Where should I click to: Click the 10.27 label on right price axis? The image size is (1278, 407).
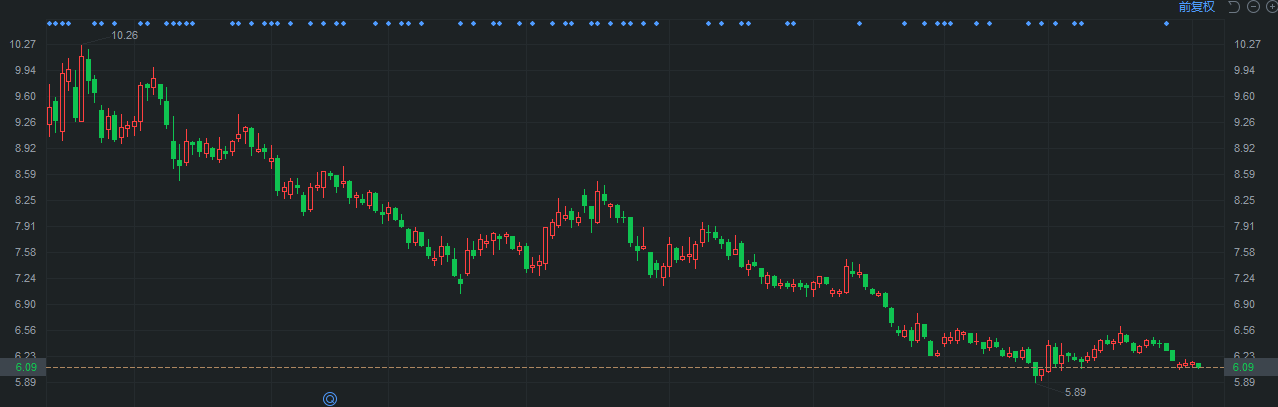(1247, 44)
